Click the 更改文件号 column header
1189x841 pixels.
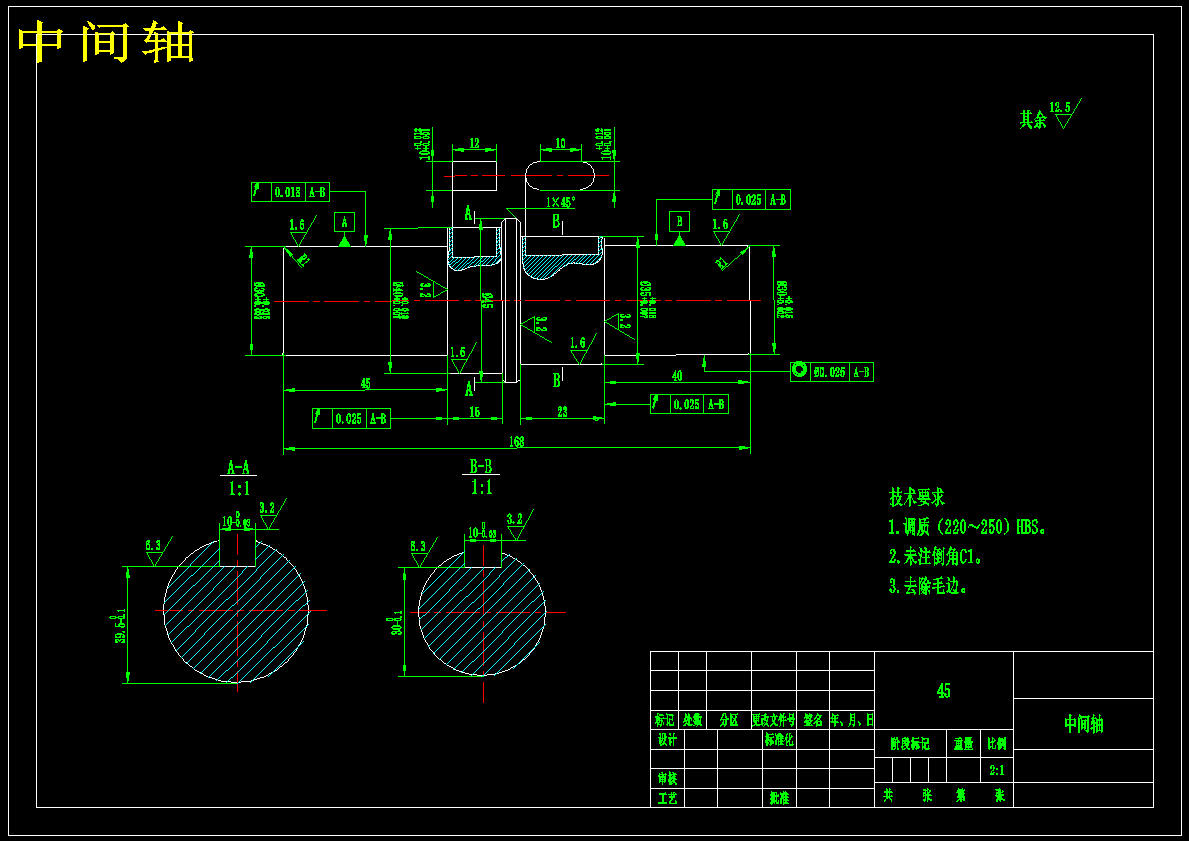pyautogui.click(x=773, y=720)
